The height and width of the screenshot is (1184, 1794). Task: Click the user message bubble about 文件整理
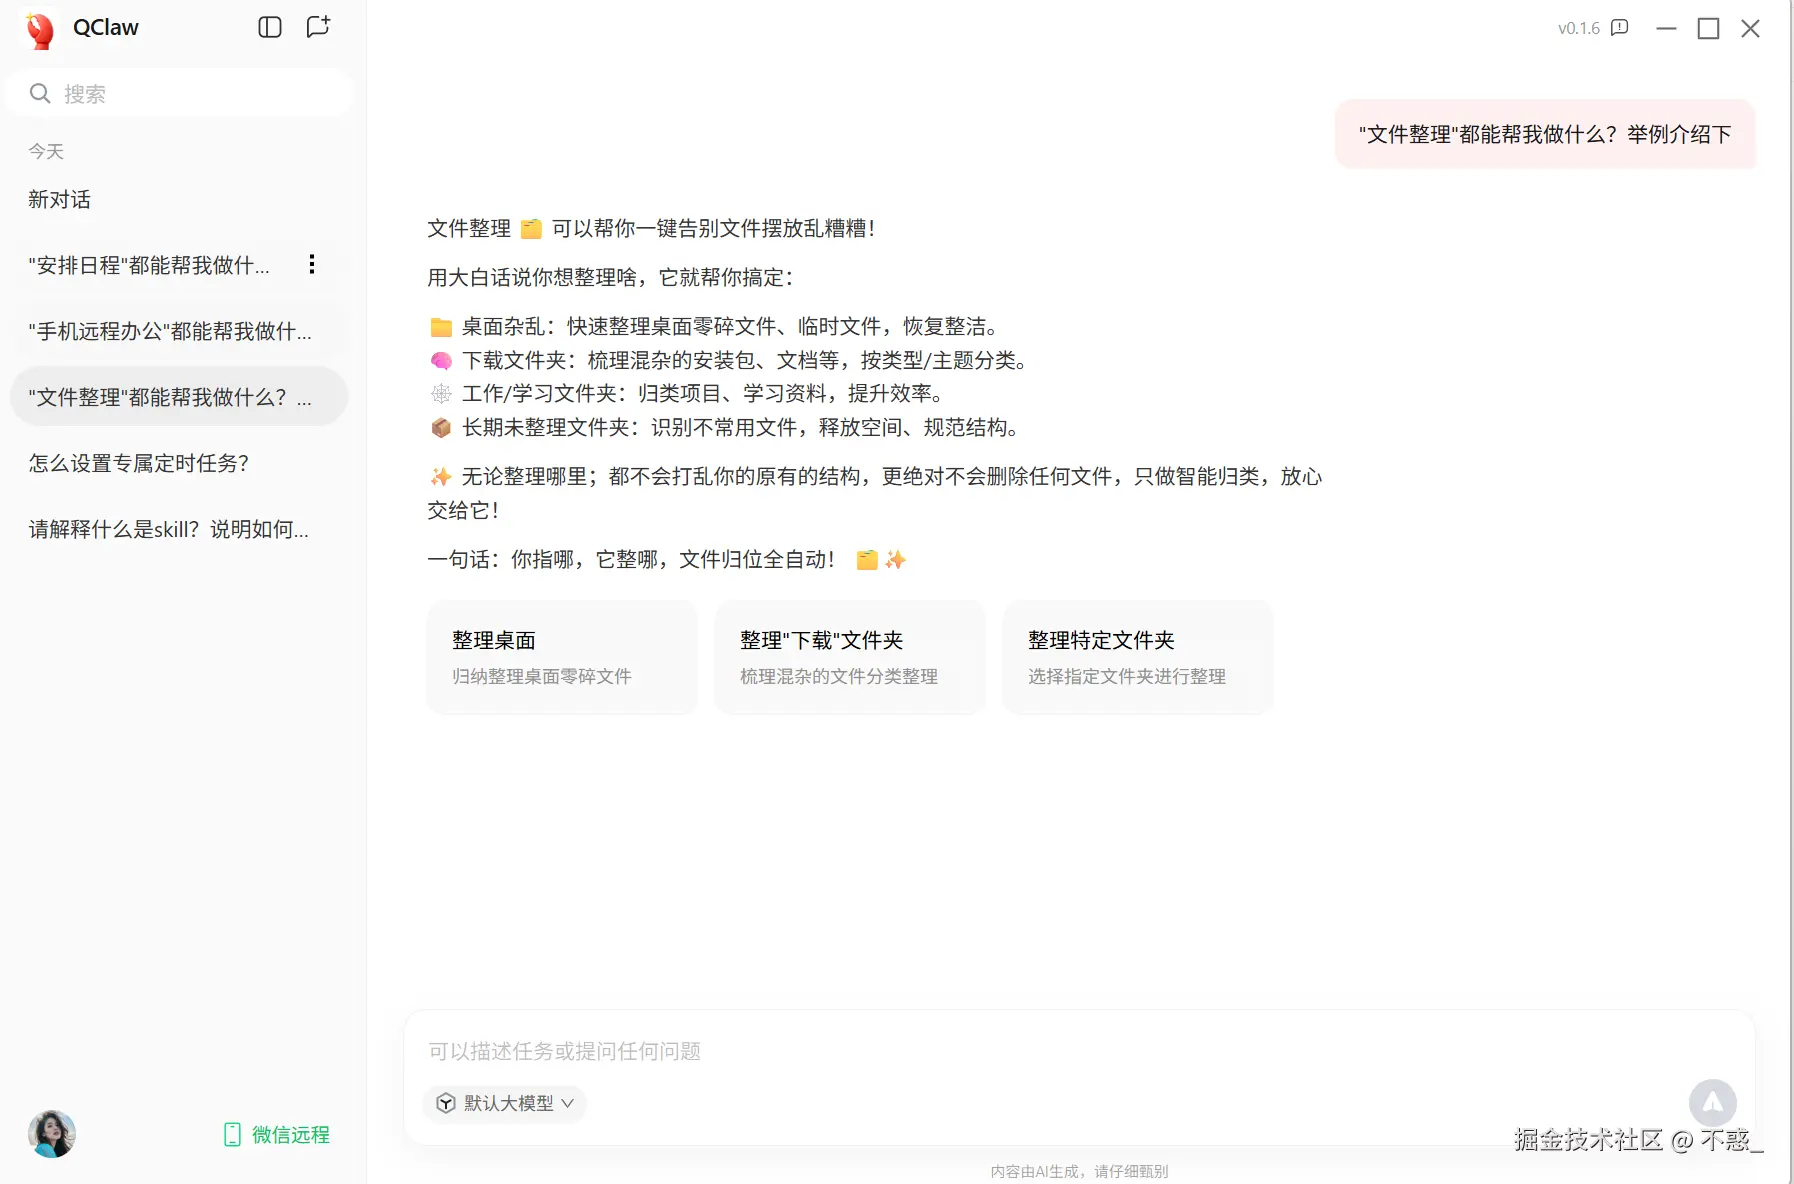point(1545,134)
